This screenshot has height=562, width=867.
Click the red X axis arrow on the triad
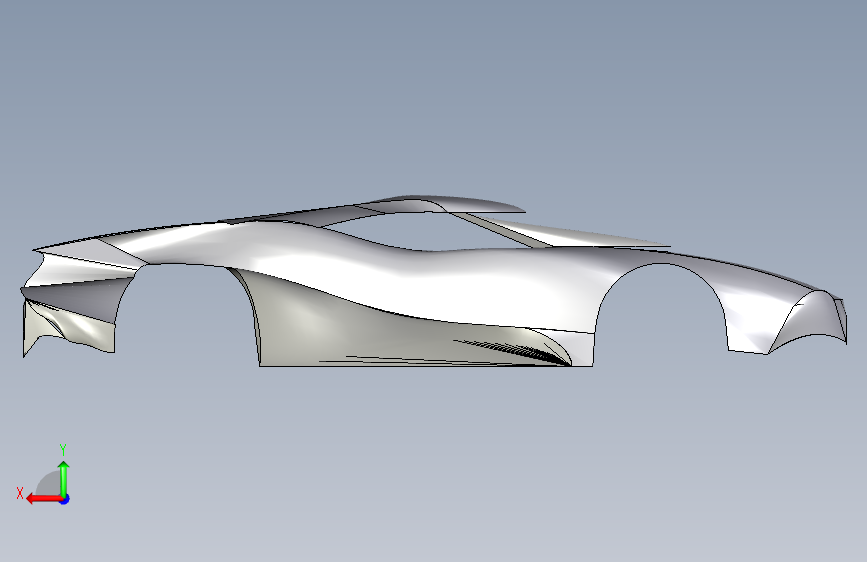pyautogui.click(x=44, y=499)
